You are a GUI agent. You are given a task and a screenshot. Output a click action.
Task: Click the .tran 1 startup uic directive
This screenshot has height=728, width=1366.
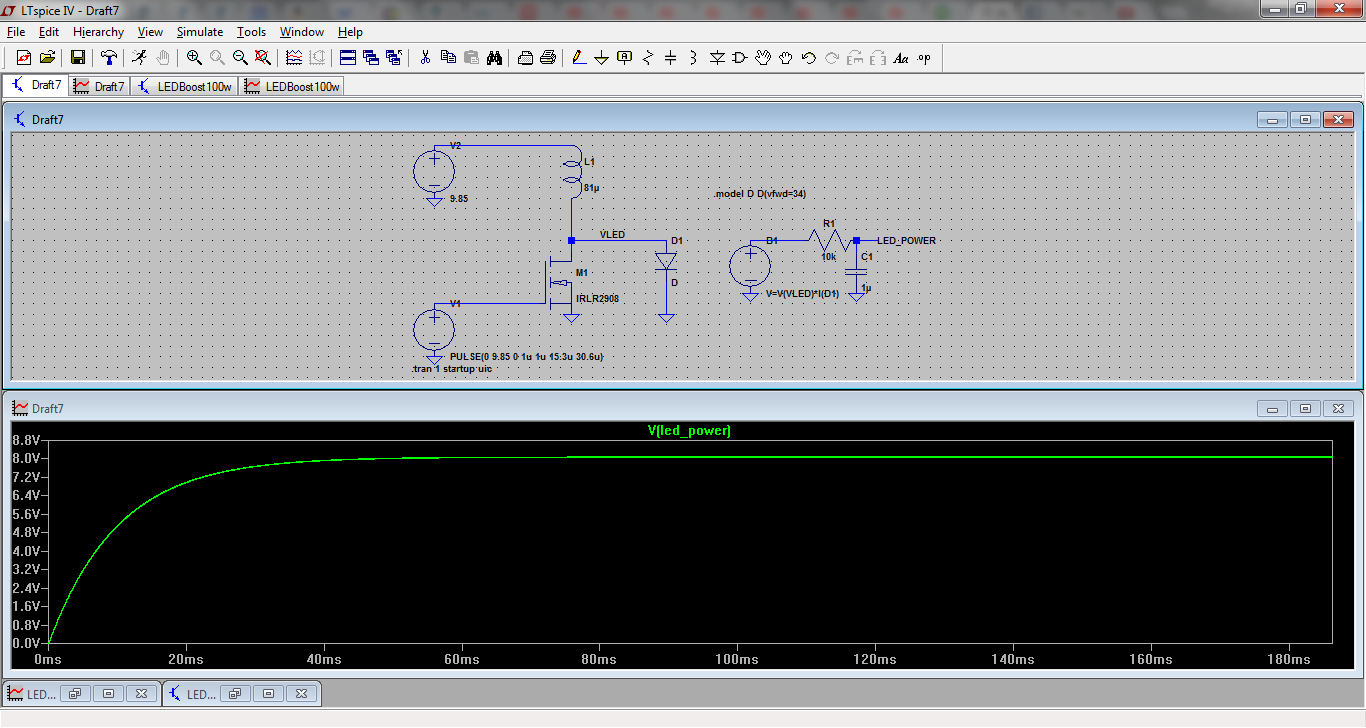pos(452,369)
